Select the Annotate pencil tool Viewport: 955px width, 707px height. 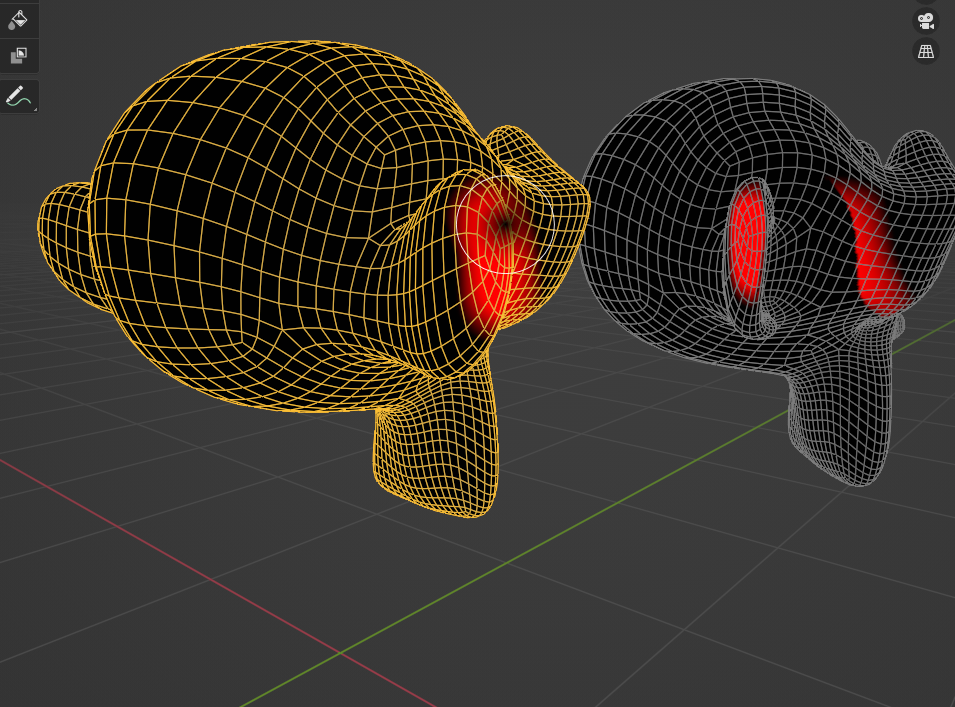tap(18, 96)
